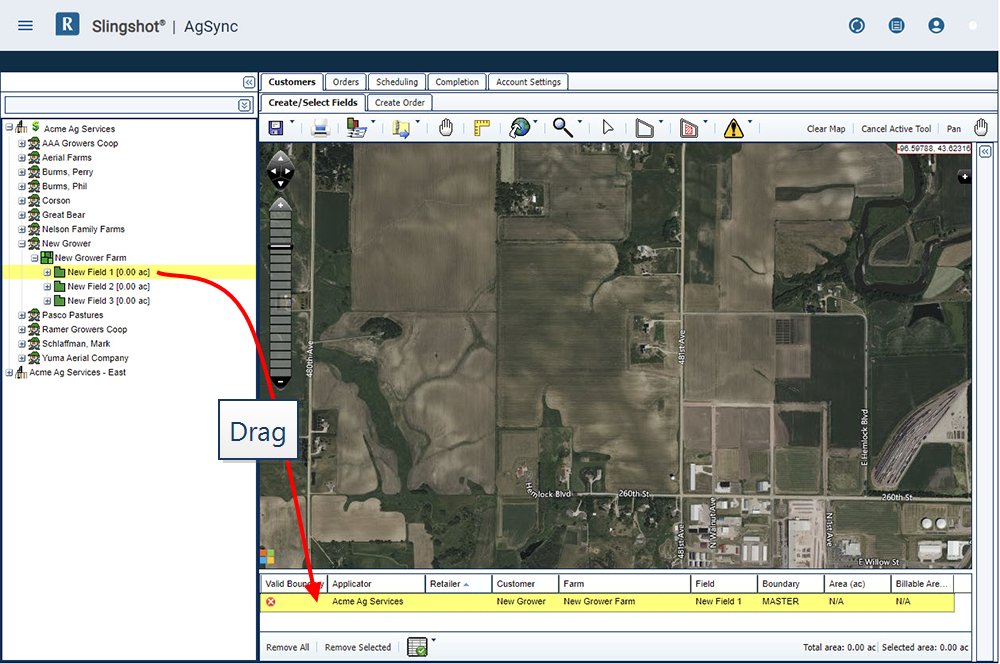Open the warning icon dropdown arrow

click(x=750, y=121)
